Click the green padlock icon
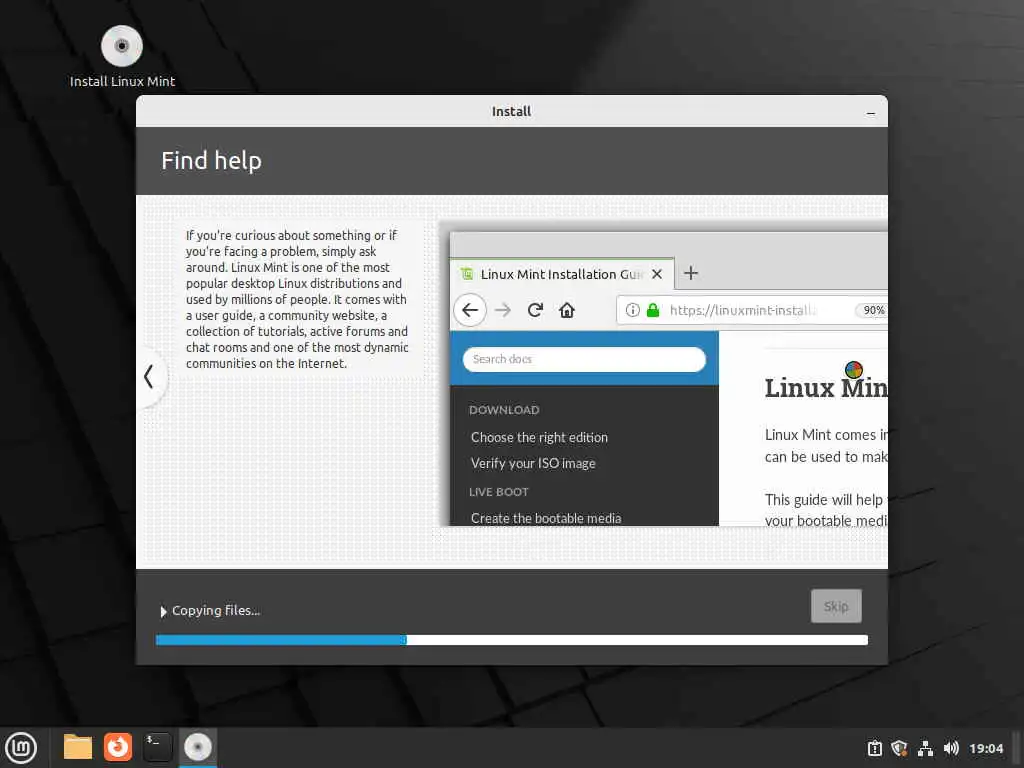 click(x=652, y=310)
